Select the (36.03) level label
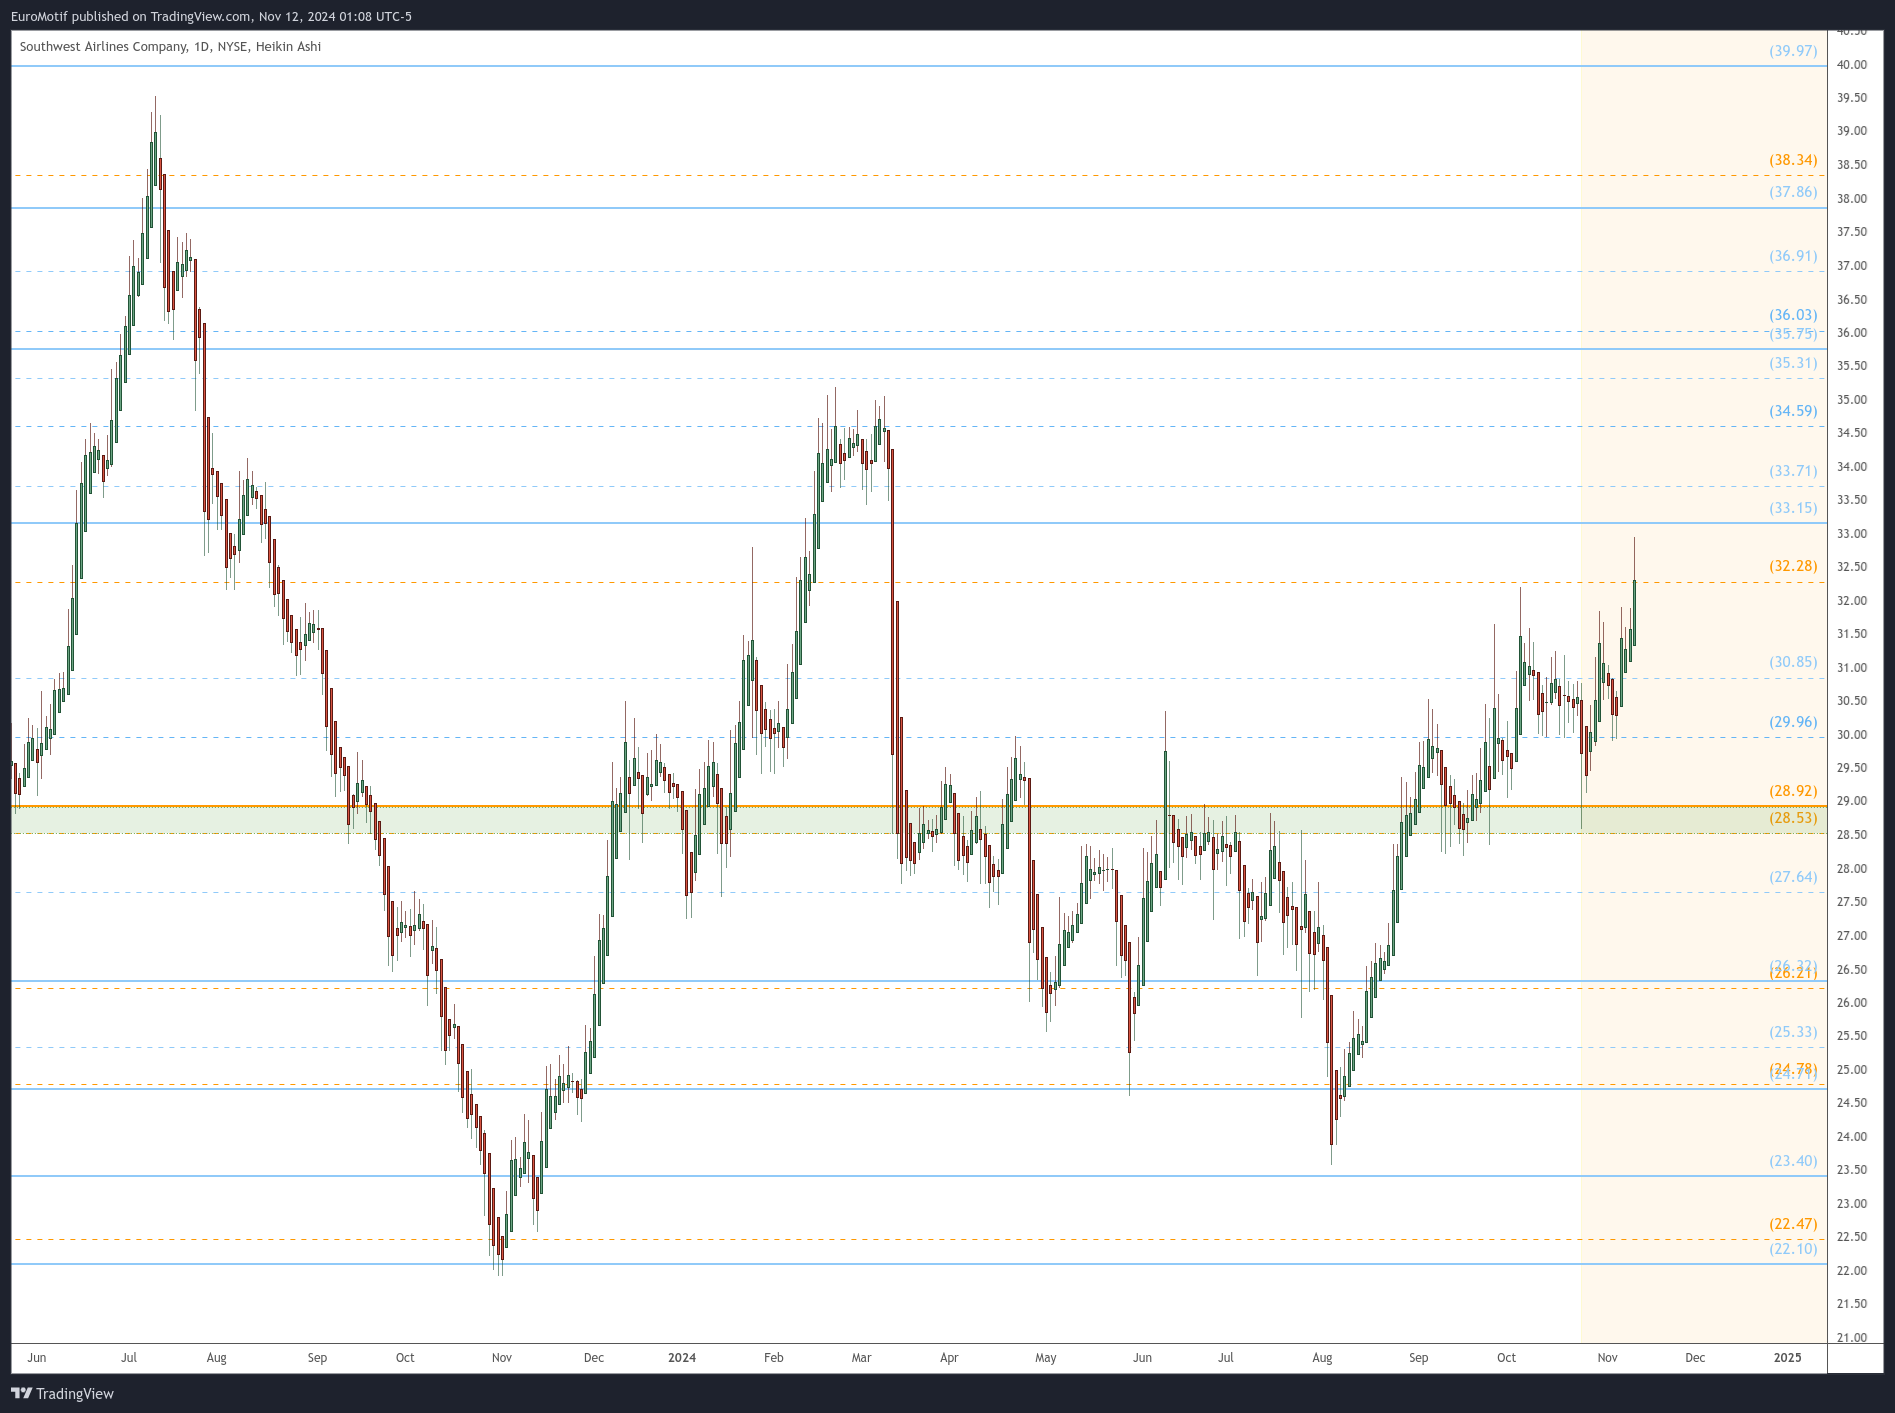 [x=1793, y=315]
